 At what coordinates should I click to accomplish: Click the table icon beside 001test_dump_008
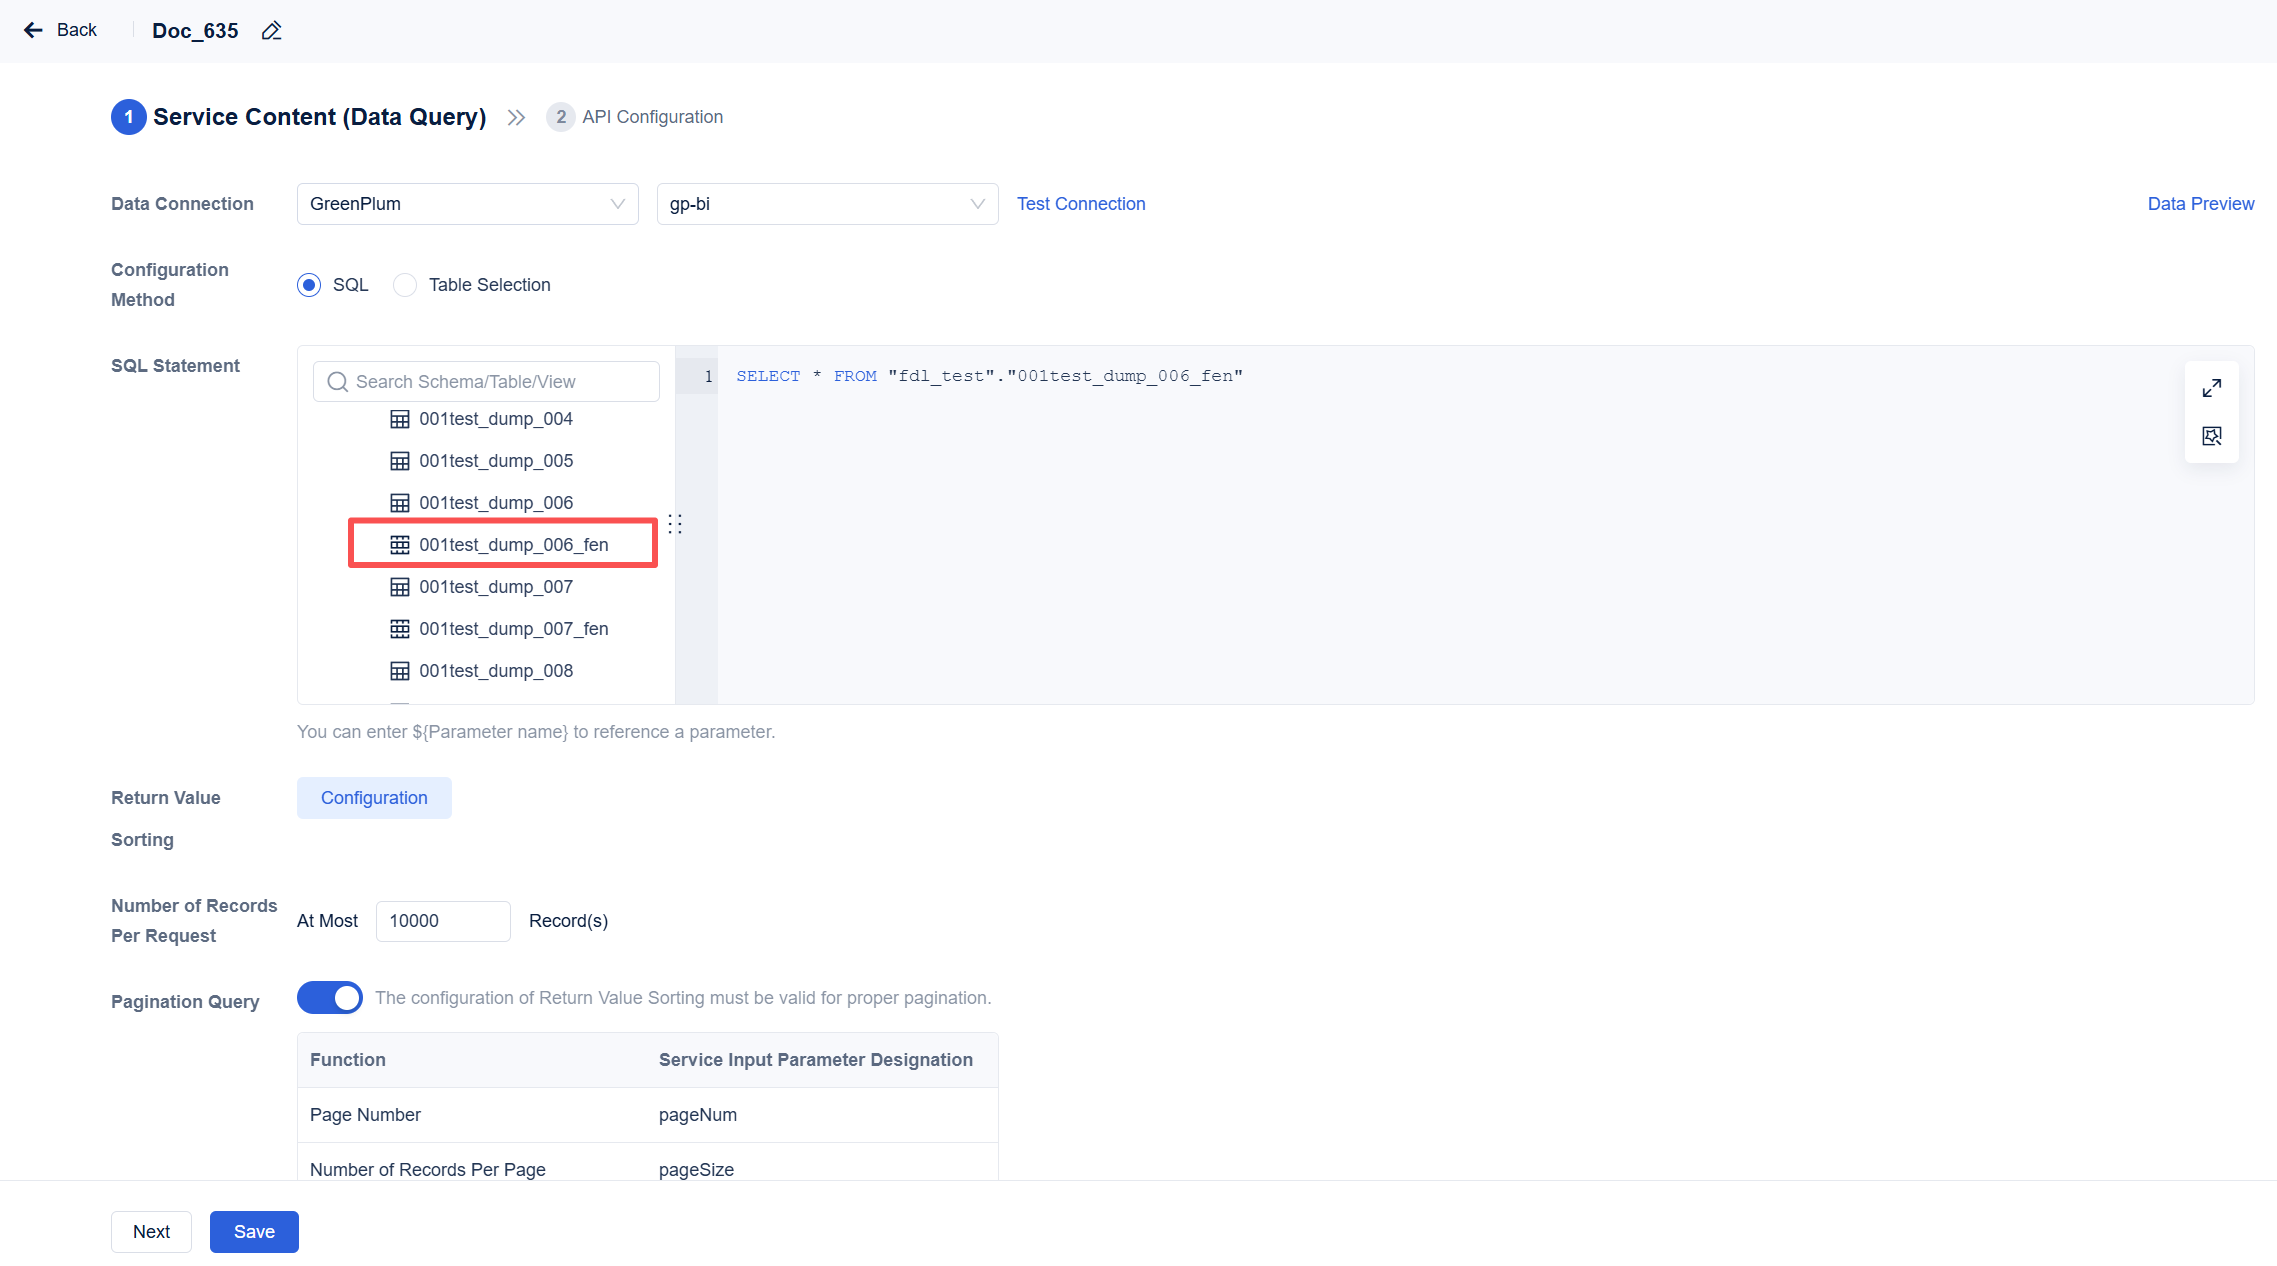click(400, 670)
